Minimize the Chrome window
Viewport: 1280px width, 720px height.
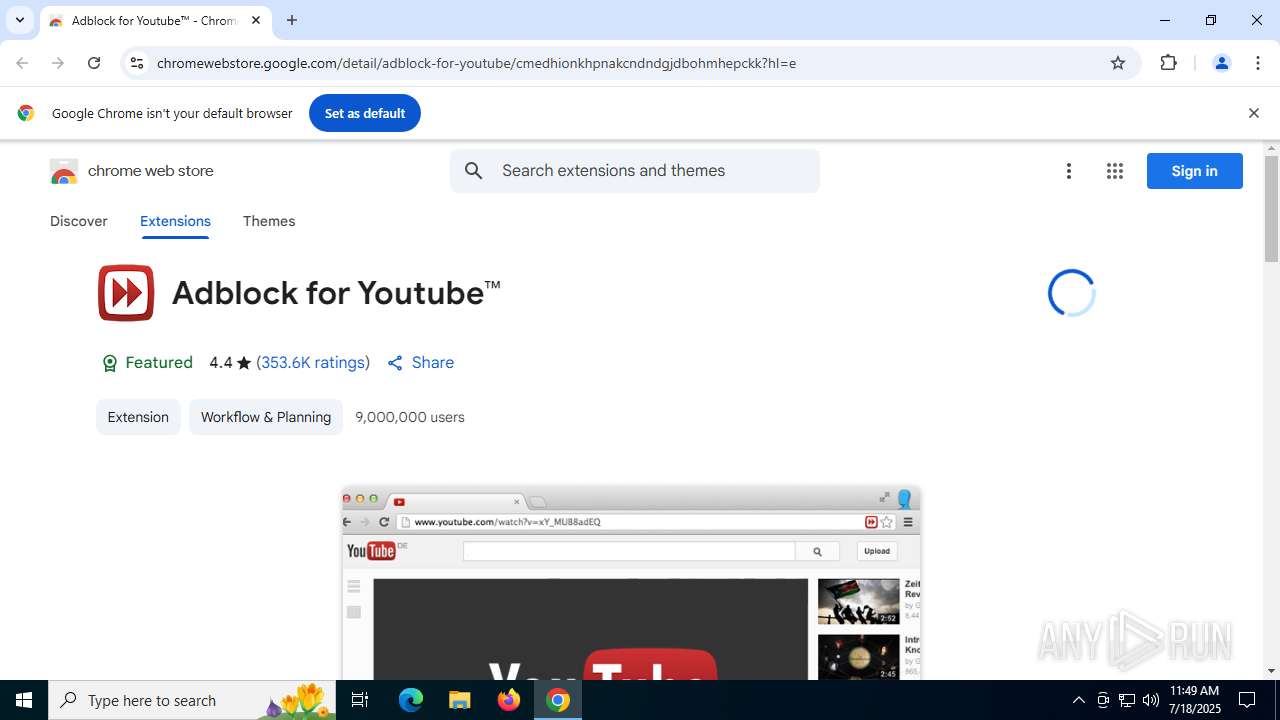pyautogui.click(x=1165, y=20)
